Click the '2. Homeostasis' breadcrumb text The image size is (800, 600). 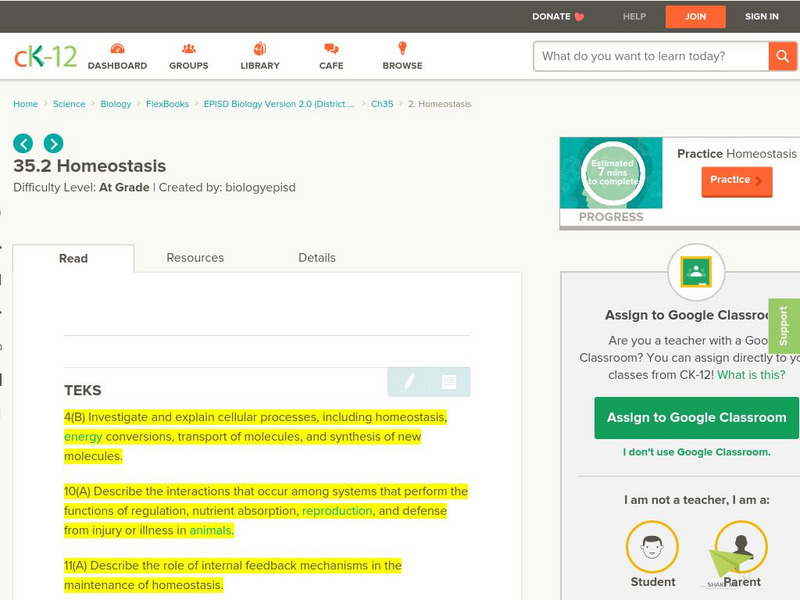tap(439, 104)
